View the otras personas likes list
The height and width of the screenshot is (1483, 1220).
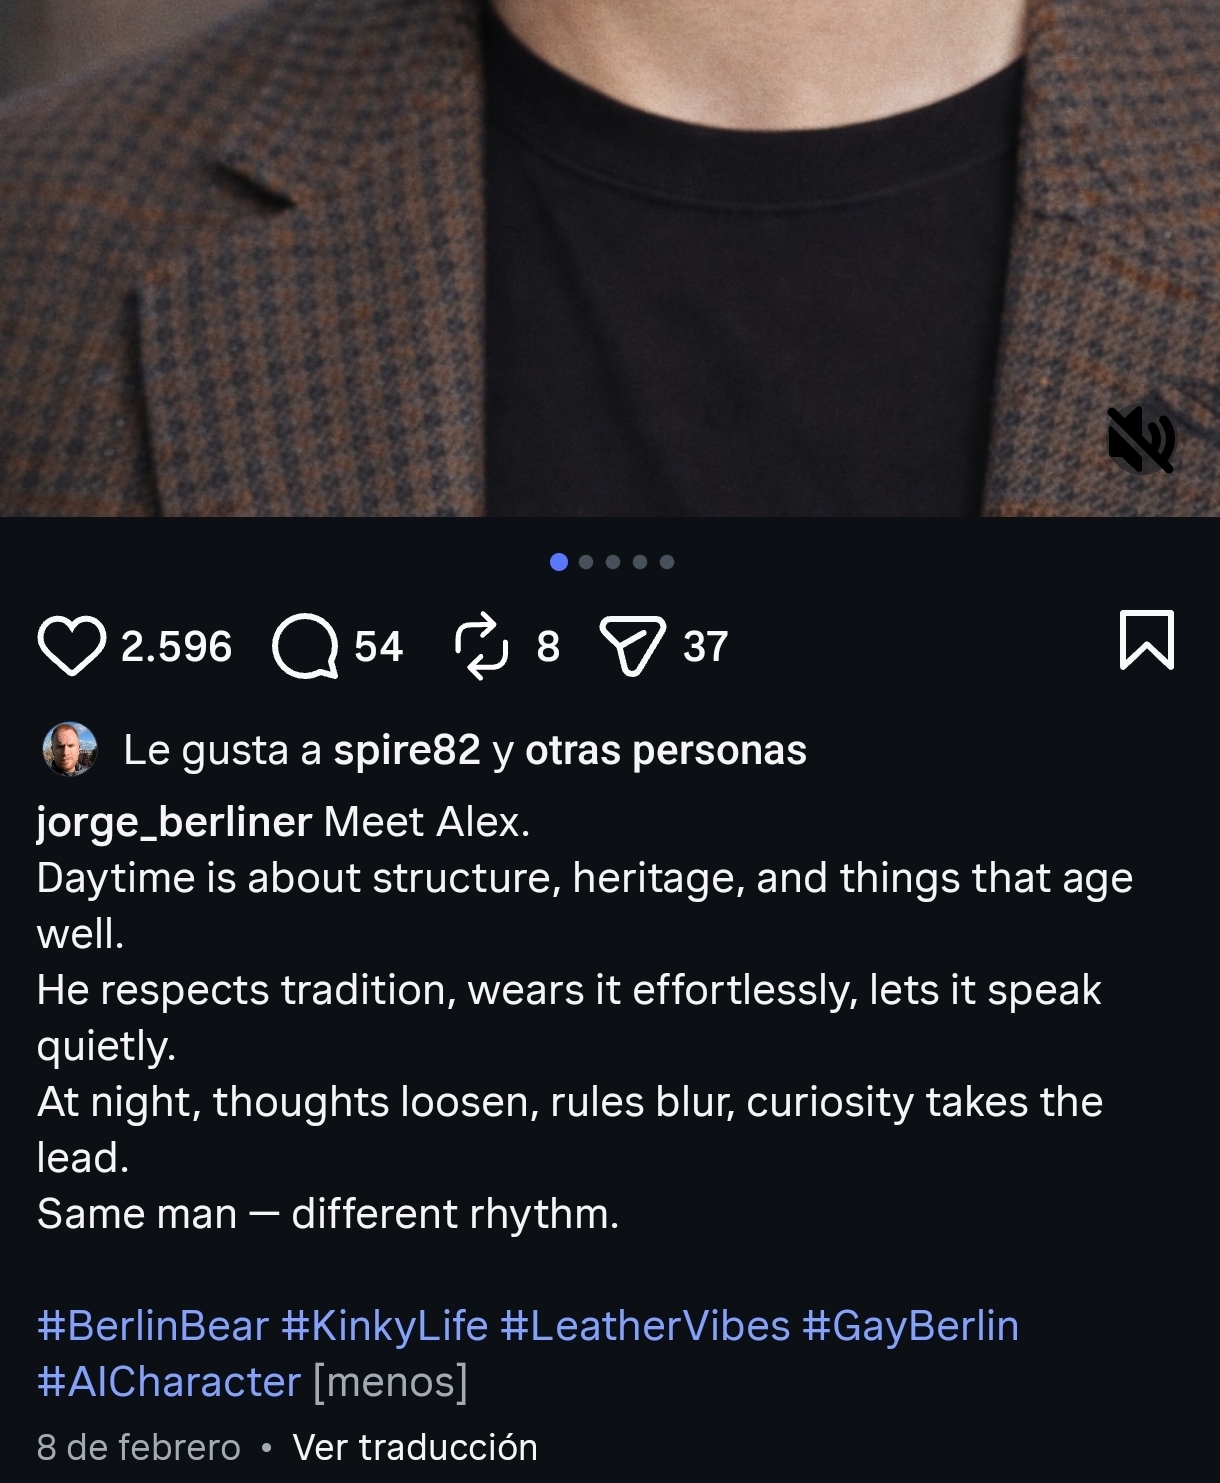pyautogui.click(x=666, y=750)
